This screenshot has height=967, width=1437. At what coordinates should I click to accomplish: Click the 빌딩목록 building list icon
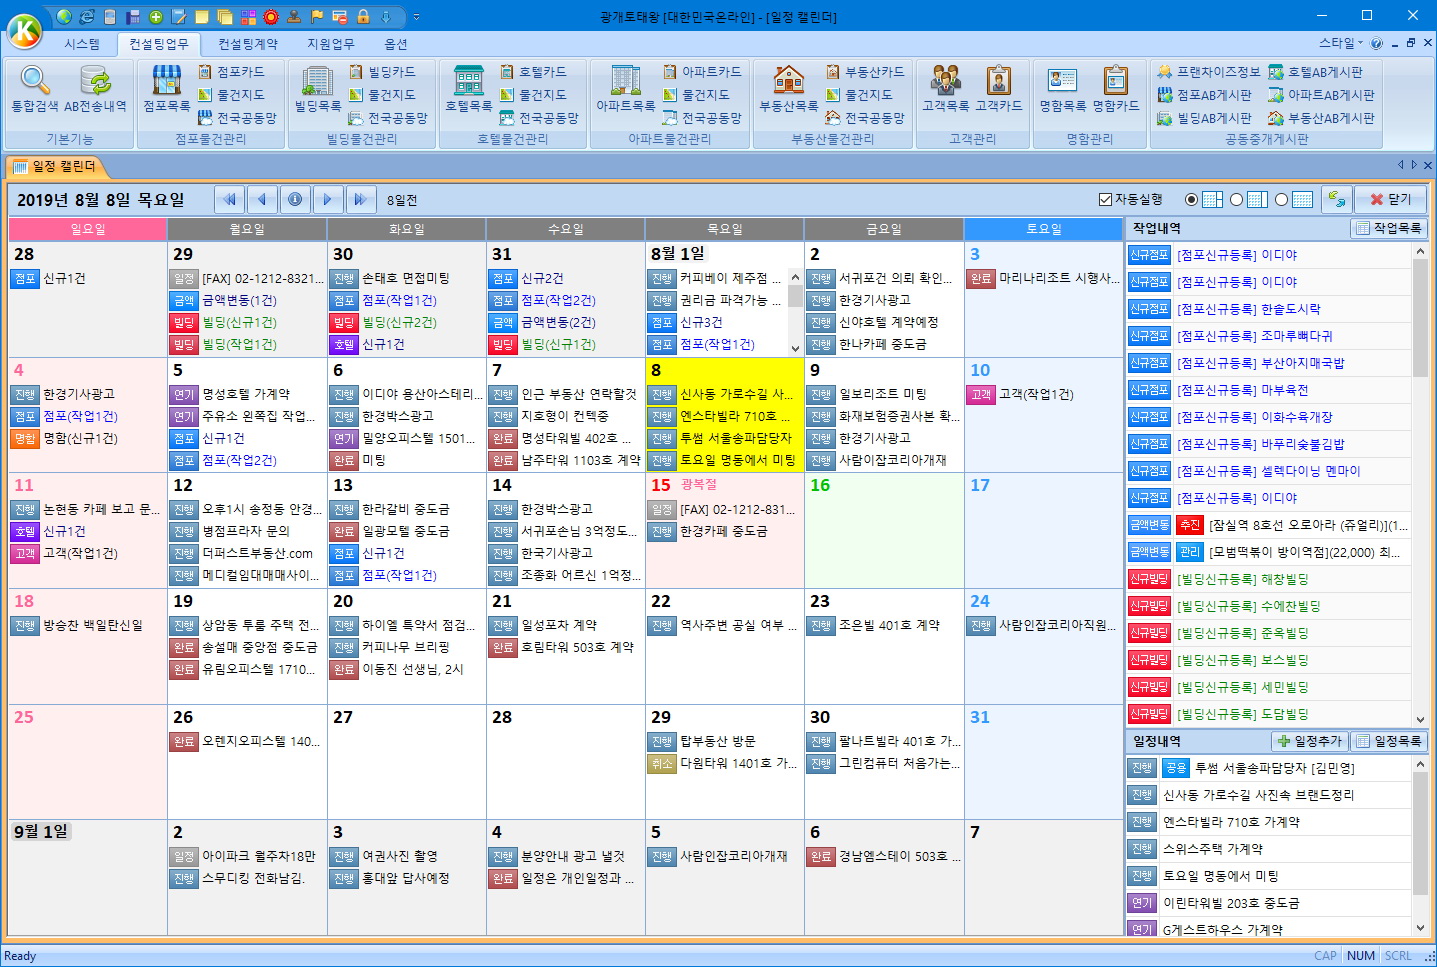tap(317, 88)
